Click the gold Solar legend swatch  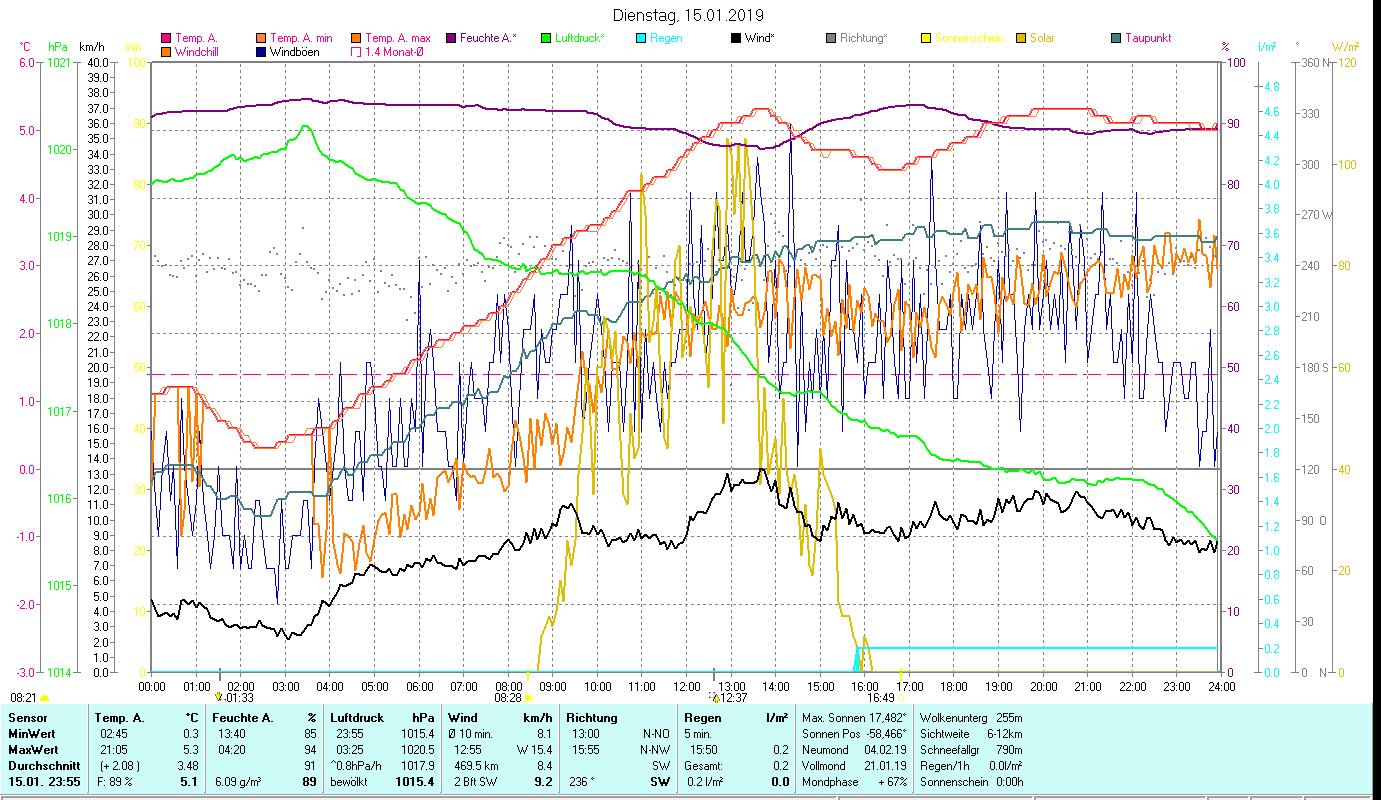(1021, 38)
